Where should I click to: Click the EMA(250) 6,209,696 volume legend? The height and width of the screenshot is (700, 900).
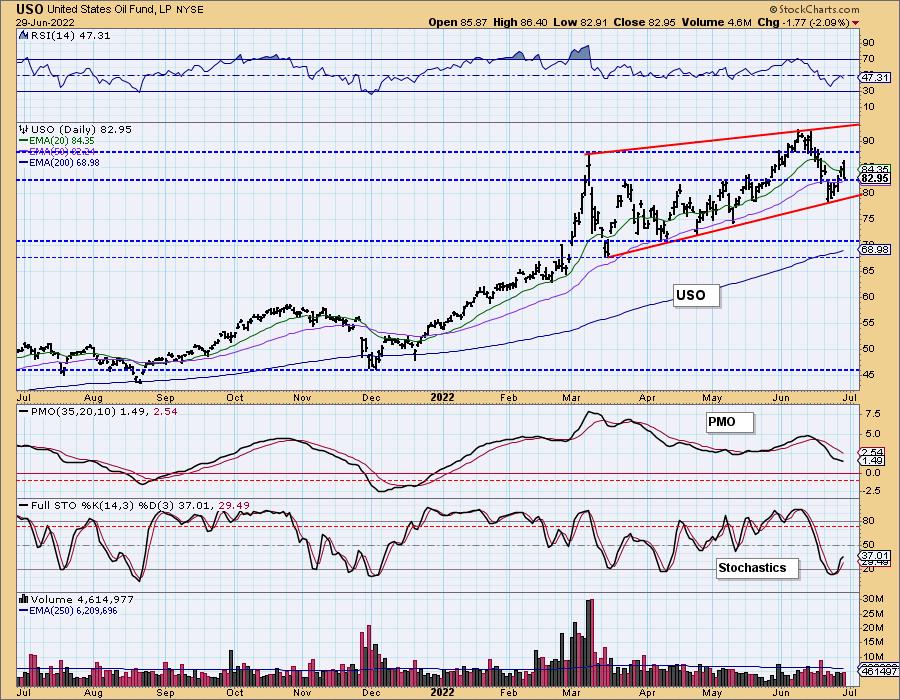tap(68, 610)
